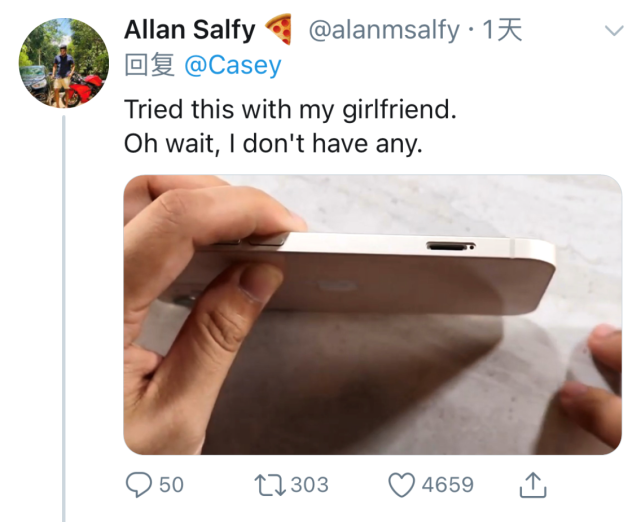Open the @alanmsalfy handle link
Image resolution: width=641 pixels, height=522 pixels.
click(384, 31)
